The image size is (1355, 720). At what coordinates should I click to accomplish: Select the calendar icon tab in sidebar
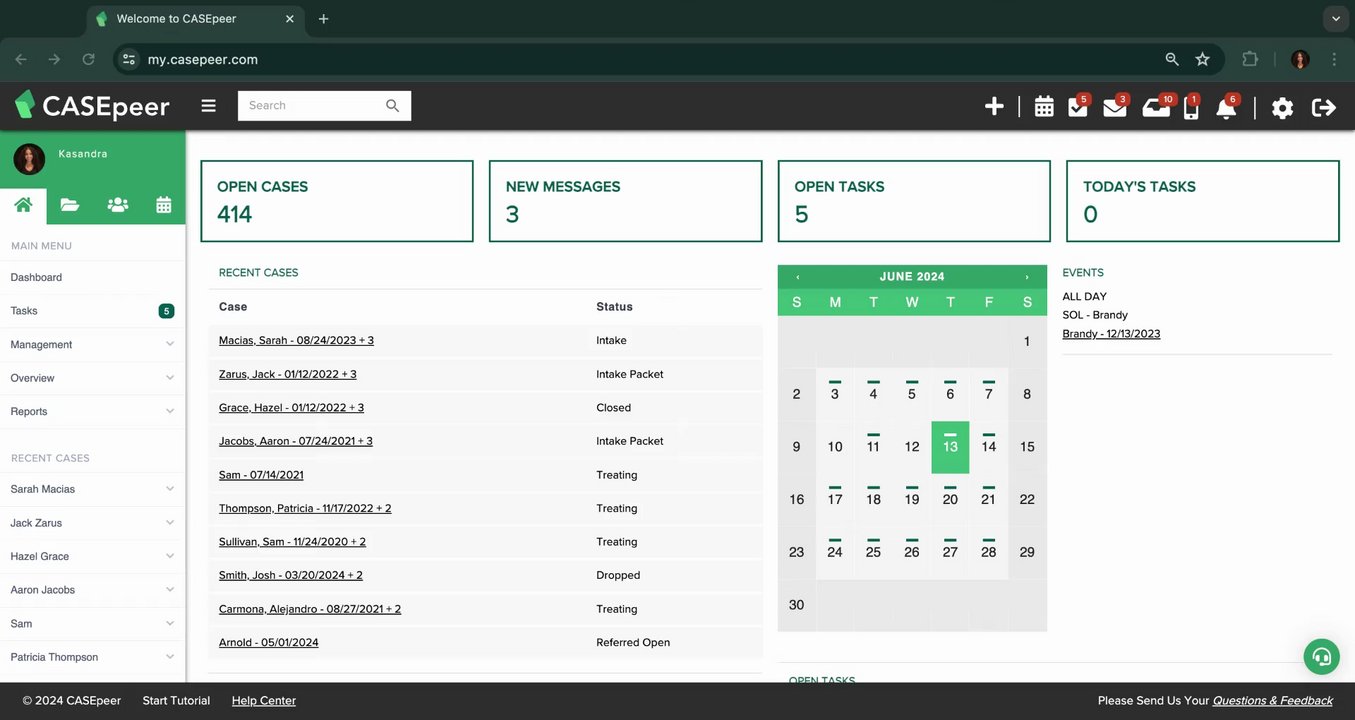click(164, 205)
